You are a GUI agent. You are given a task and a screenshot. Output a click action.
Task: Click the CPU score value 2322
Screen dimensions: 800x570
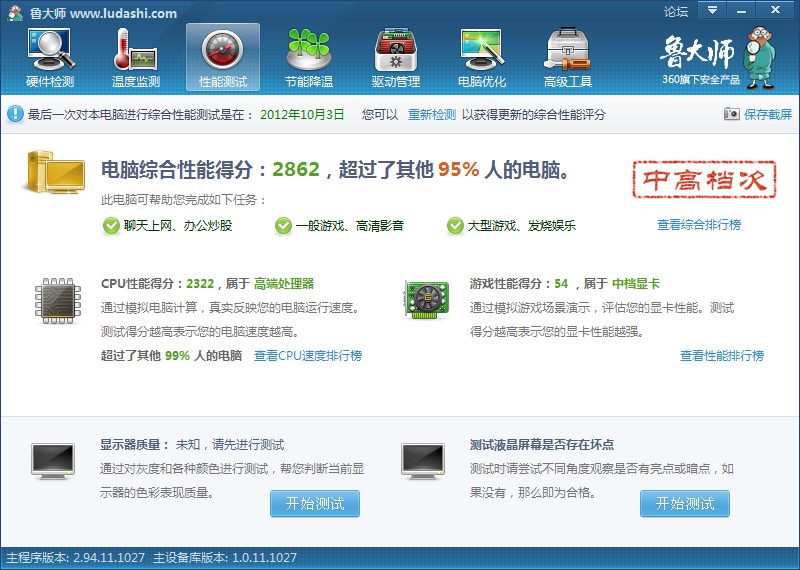pyautogui.click(x=200, y=283)
